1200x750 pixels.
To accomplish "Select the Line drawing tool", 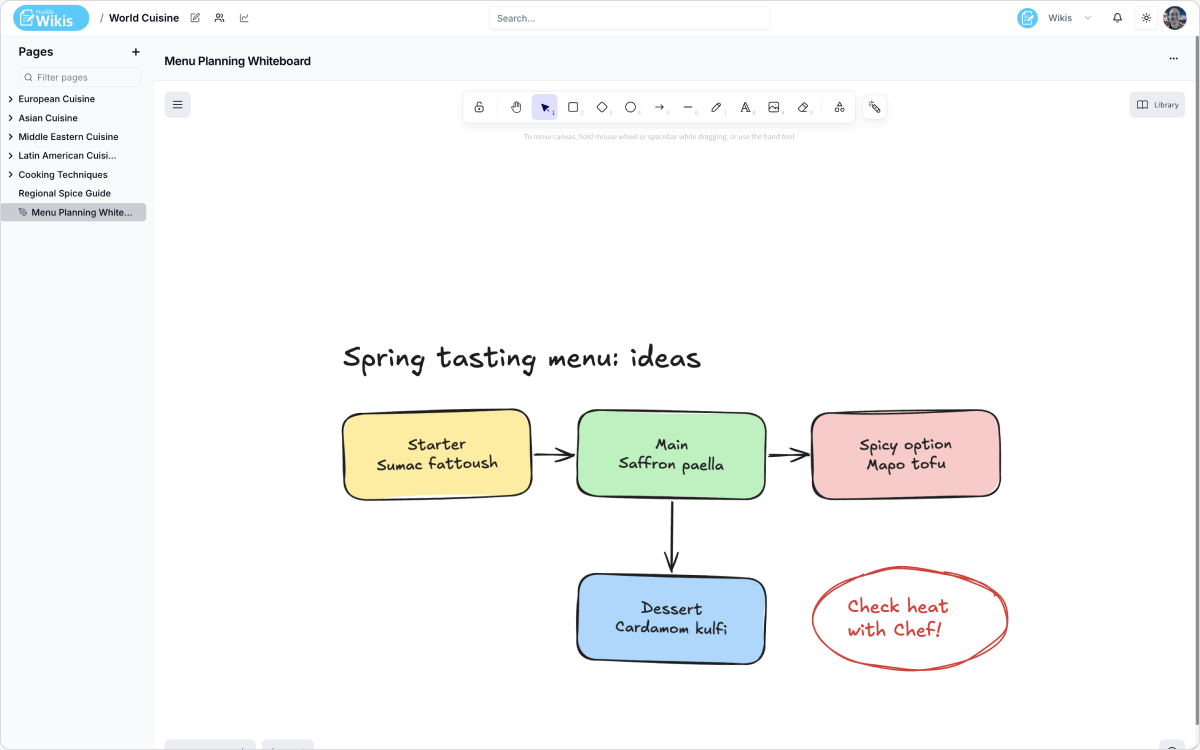I will 688,107.
